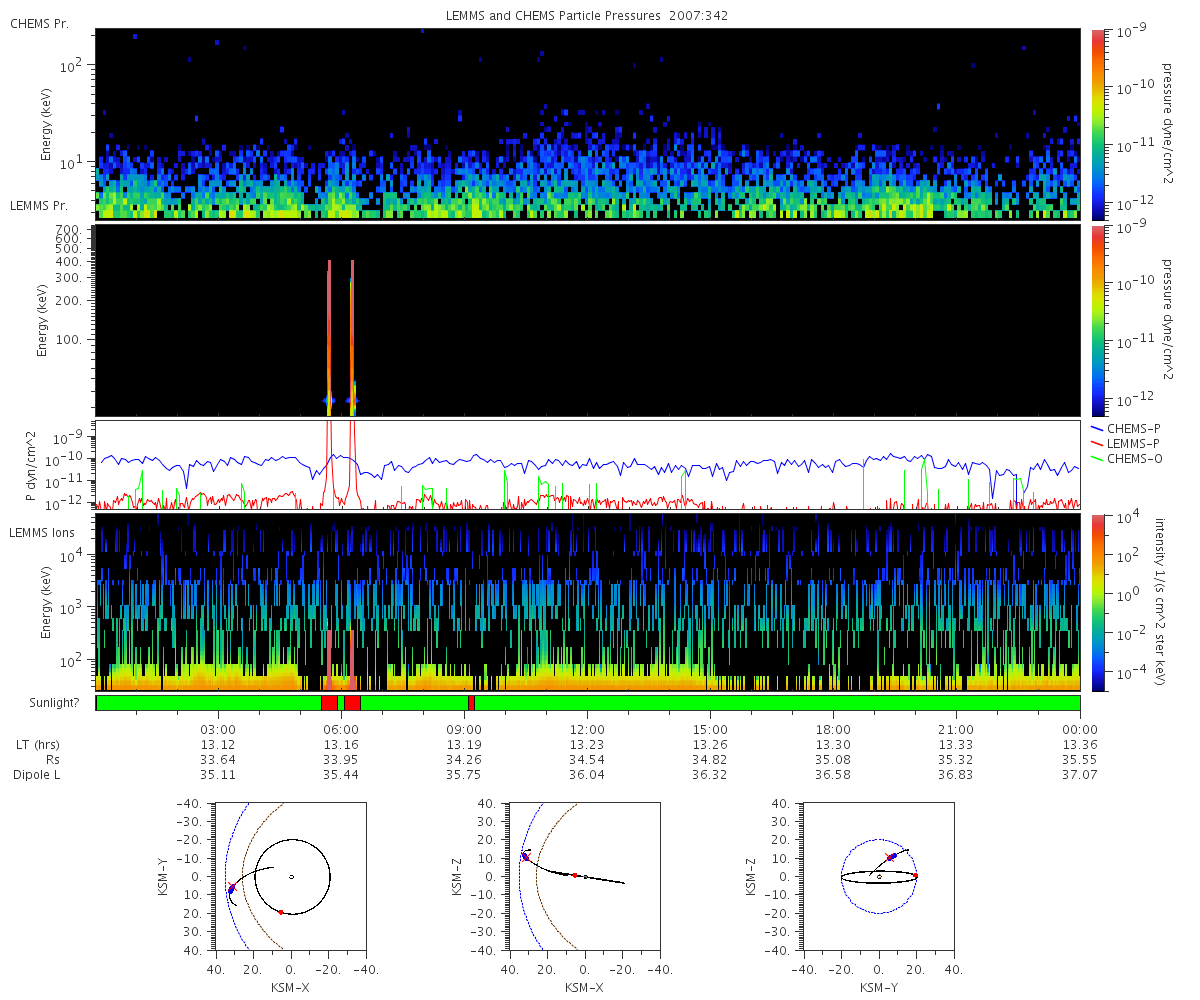This screenshot has height=1000, width=1200.
Task: Click the Dipole L value 36.83
Action: point(957,774)
